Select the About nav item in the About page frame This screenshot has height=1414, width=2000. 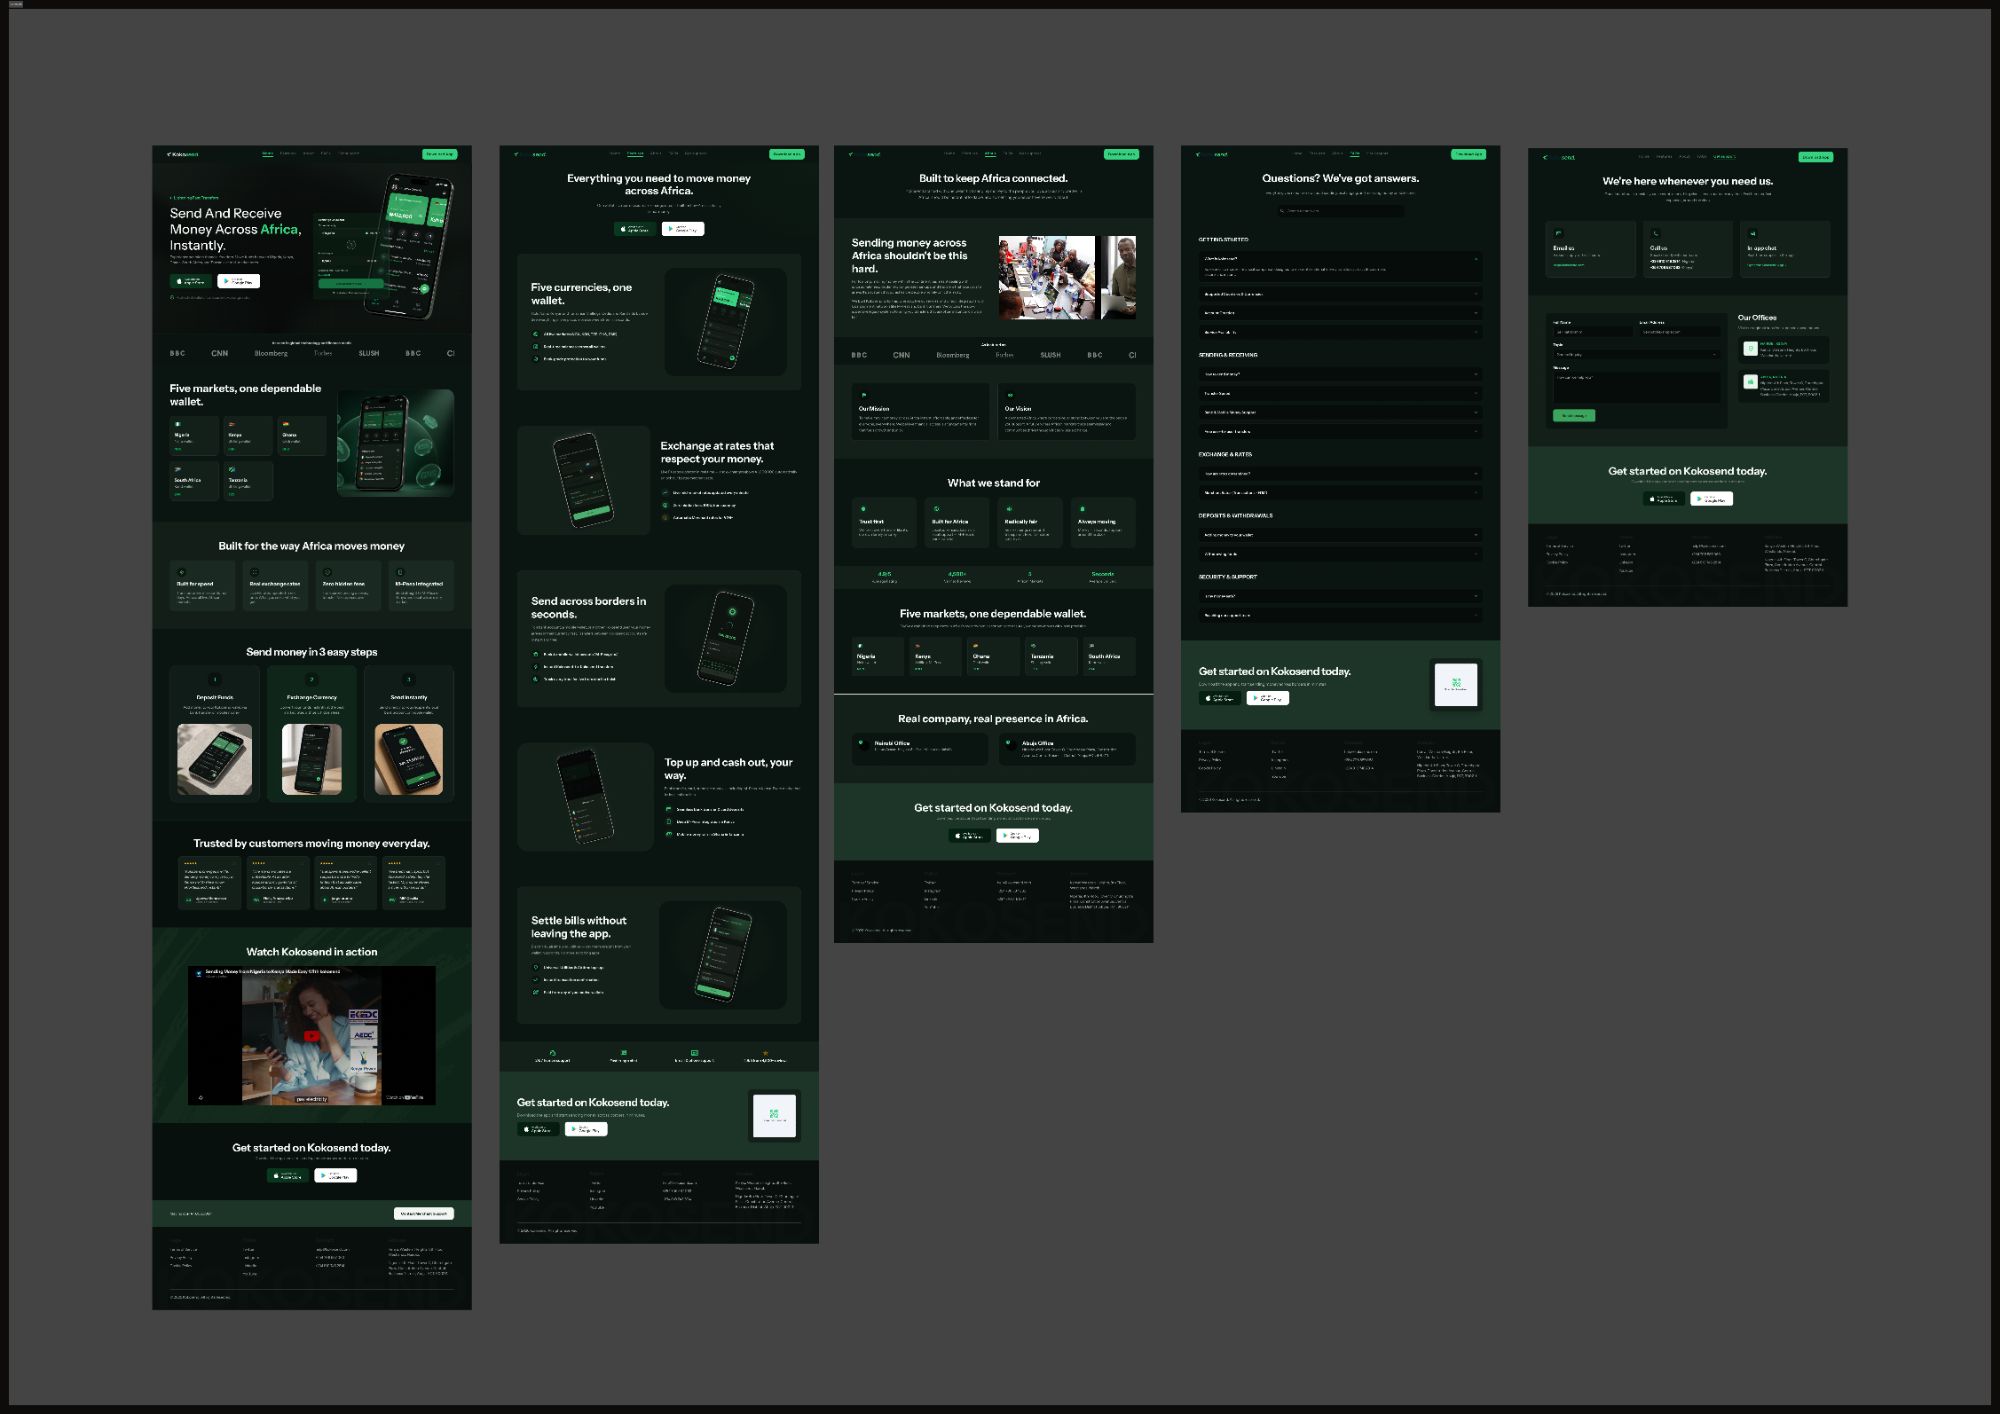coord(990,154)
